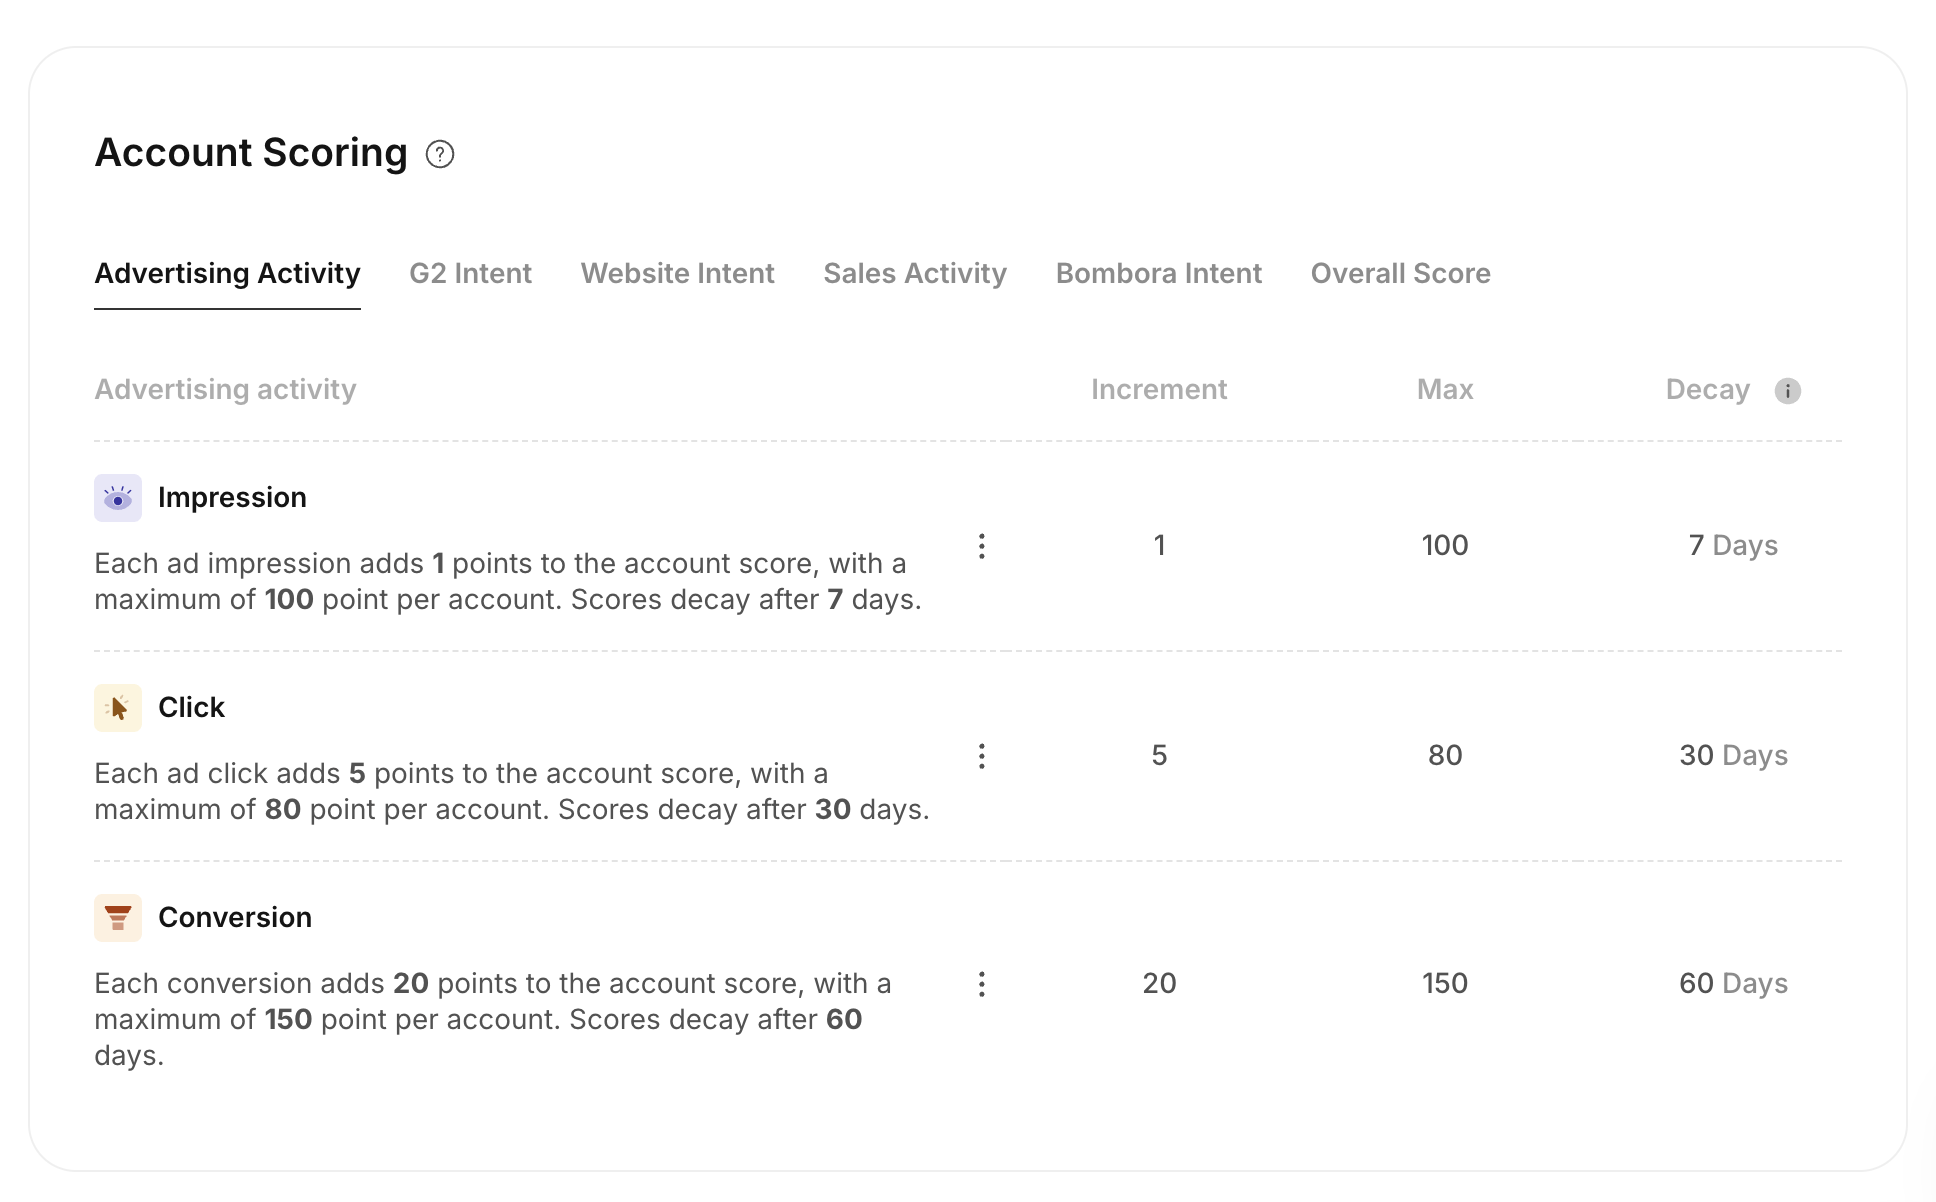1936x1202 pixels.
Task: Click the Conversion funnel icon
Action: coord(118,918)
